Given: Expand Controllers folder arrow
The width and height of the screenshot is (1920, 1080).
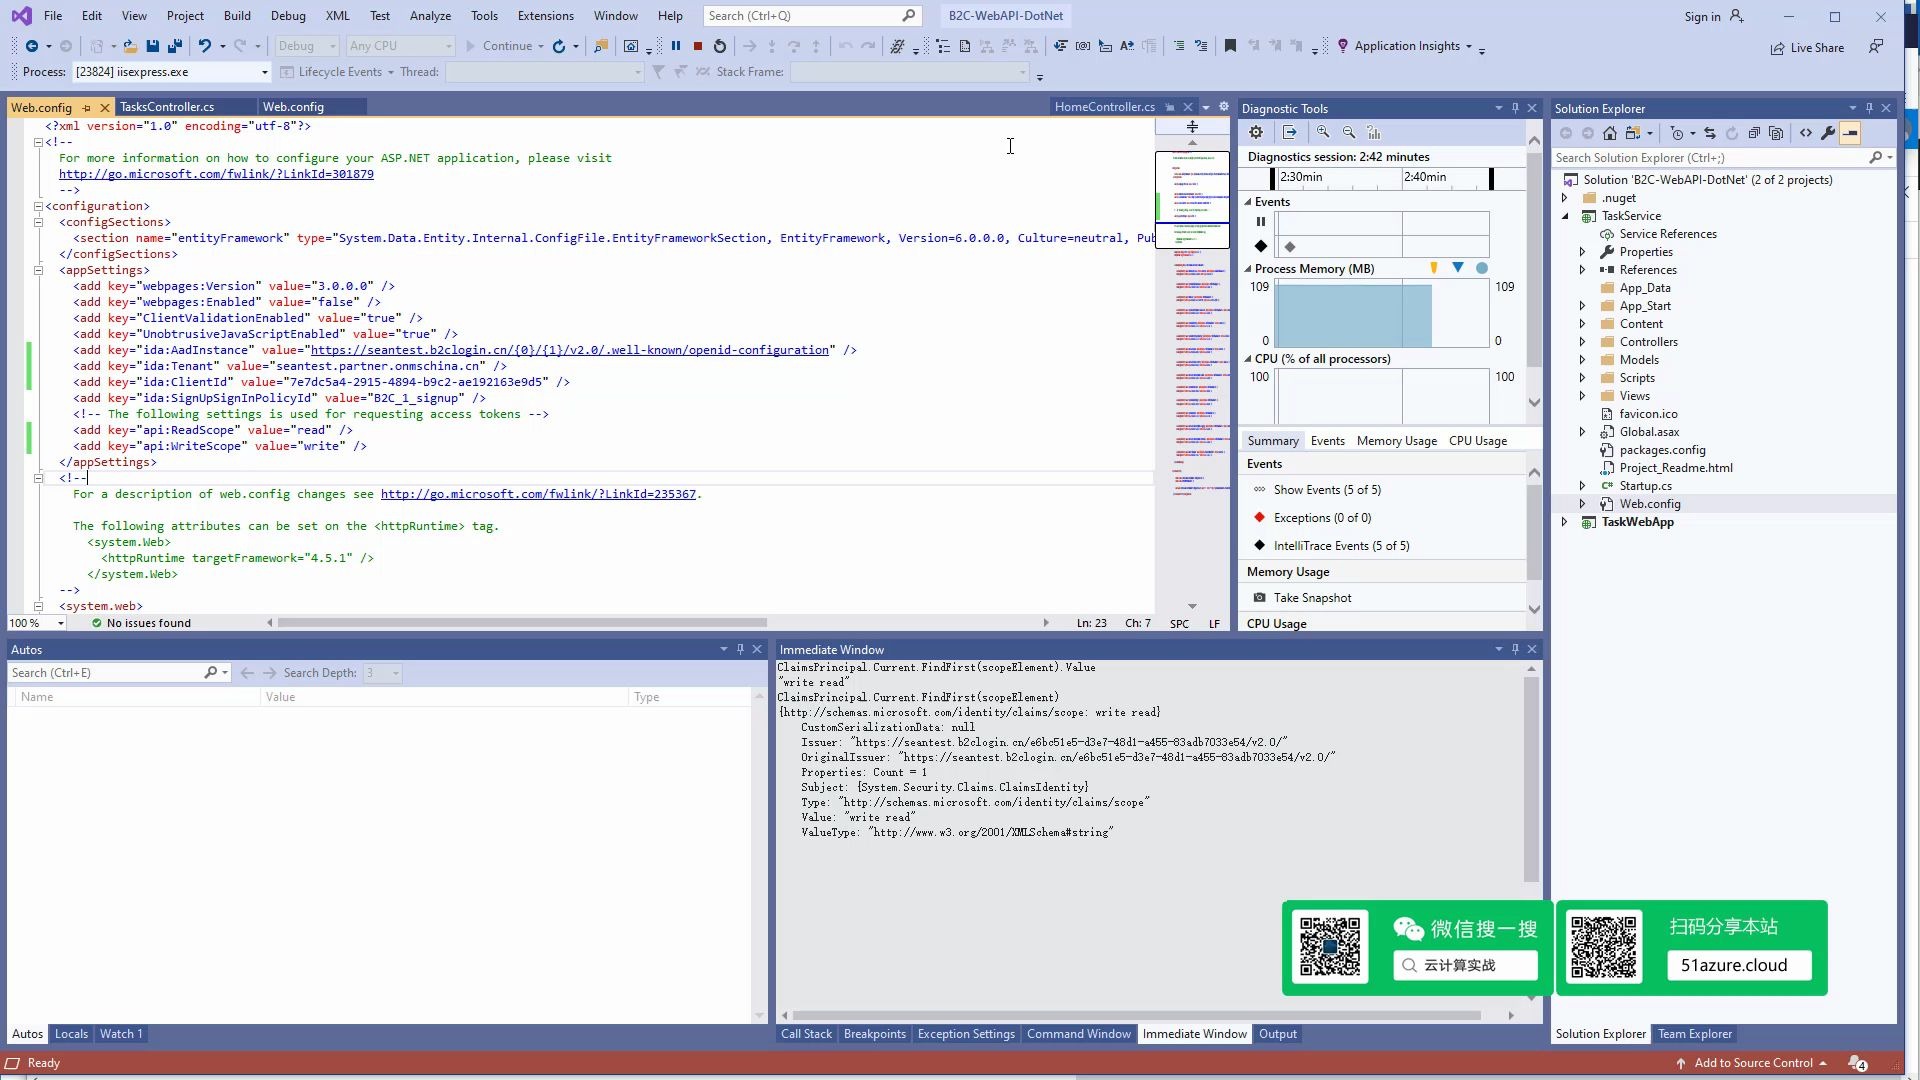Looking at the screenshot, I should pos(1582,342).
